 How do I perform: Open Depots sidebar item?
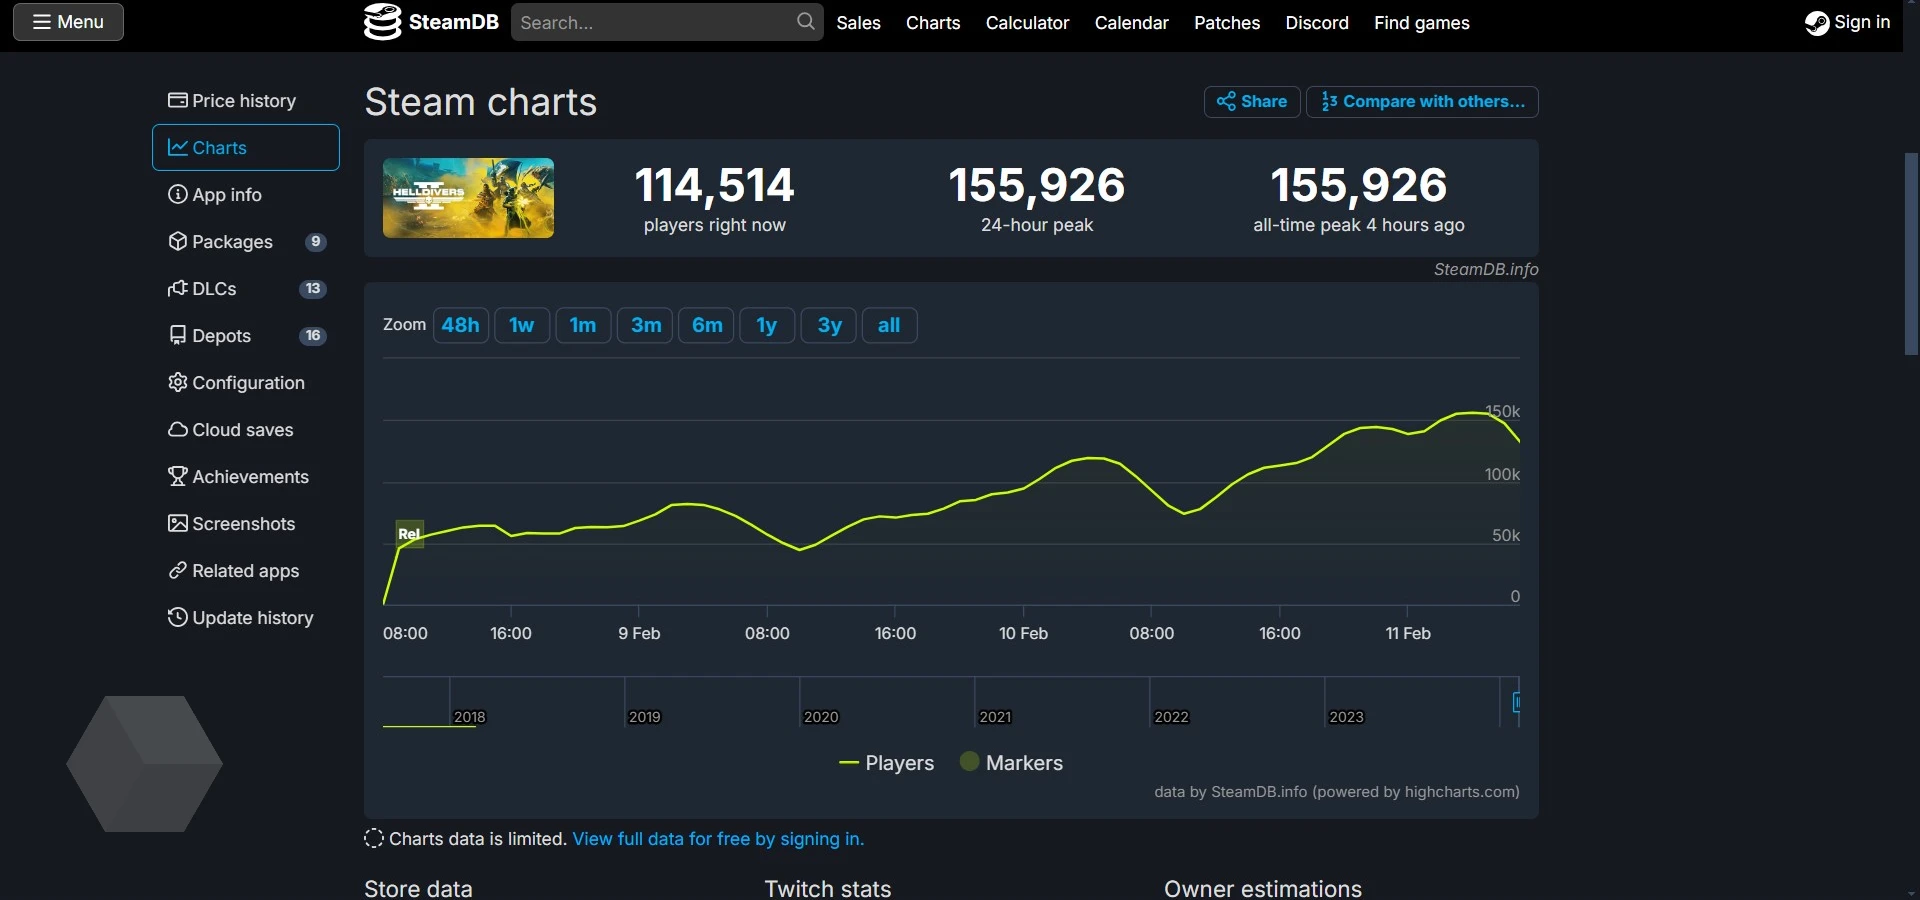tap(245, 336)
